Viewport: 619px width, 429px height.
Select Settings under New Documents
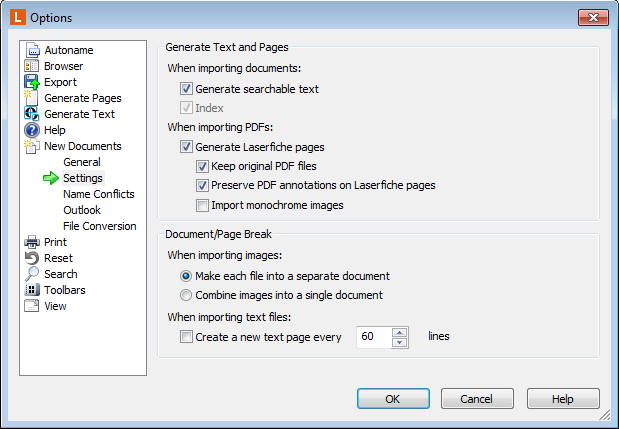pyautogui.click(x=83, y=178)
